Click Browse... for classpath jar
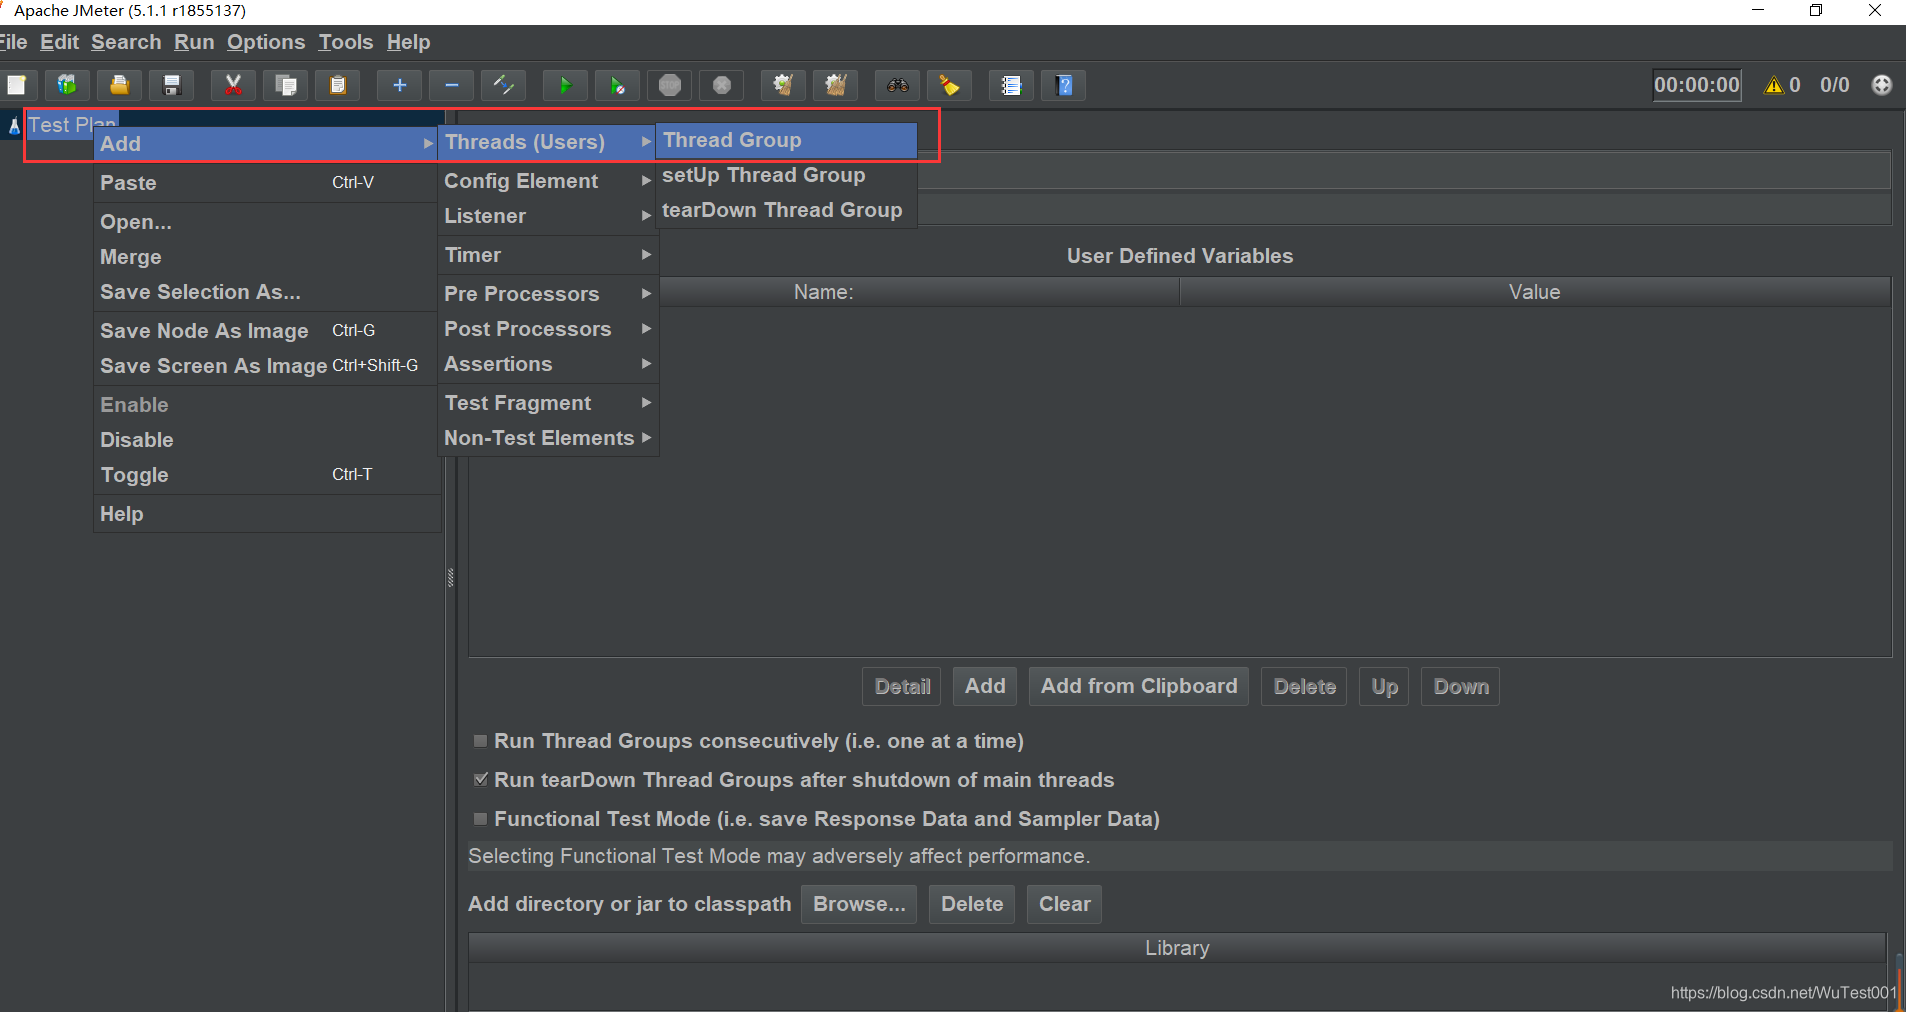Viewport: 1906px width, 1012px height. point(859,904)
